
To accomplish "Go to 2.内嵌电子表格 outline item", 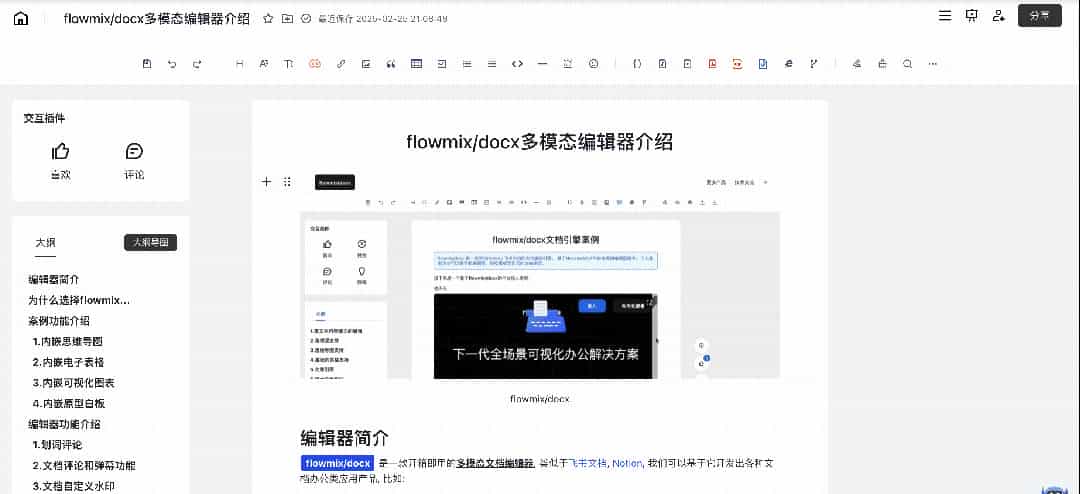I will click(68, 362).
